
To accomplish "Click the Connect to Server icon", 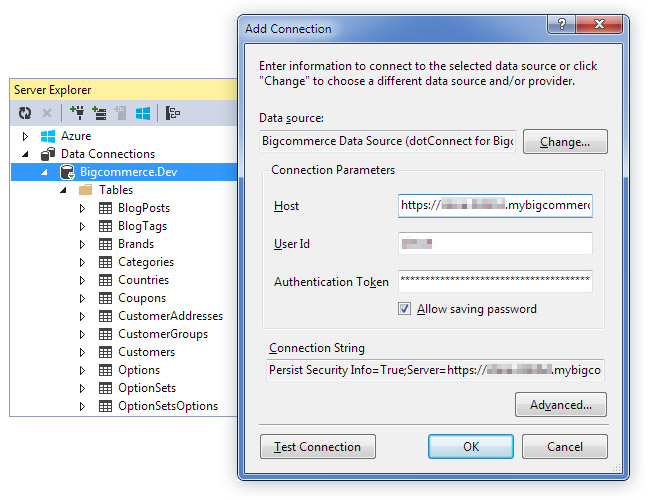I will point(99,113).
